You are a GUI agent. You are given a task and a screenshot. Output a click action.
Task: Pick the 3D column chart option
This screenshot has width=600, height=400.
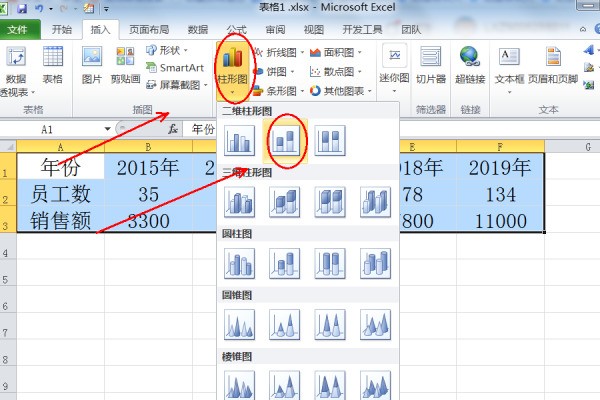coord(375,202)
